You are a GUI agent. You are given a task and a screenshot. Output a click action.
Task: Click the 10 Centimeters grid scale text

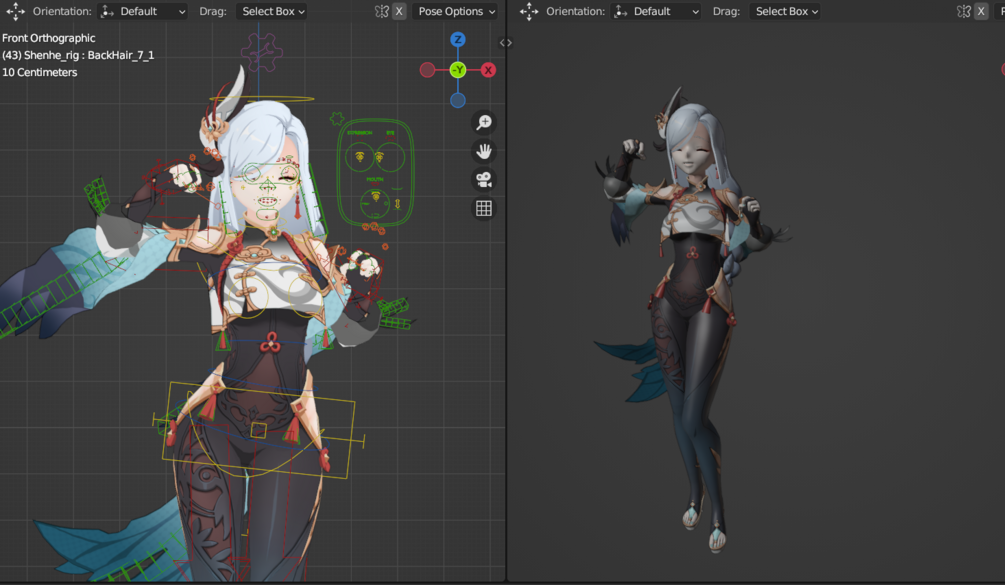tap(40, 72)
